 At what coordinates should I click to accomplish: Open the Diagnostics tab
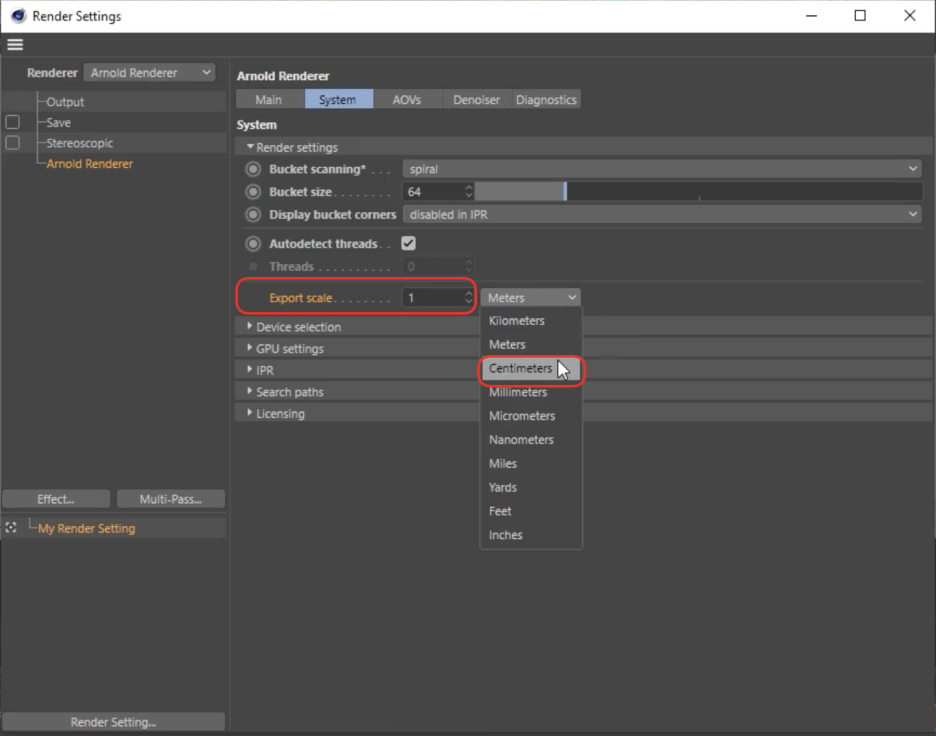point(546,99)
